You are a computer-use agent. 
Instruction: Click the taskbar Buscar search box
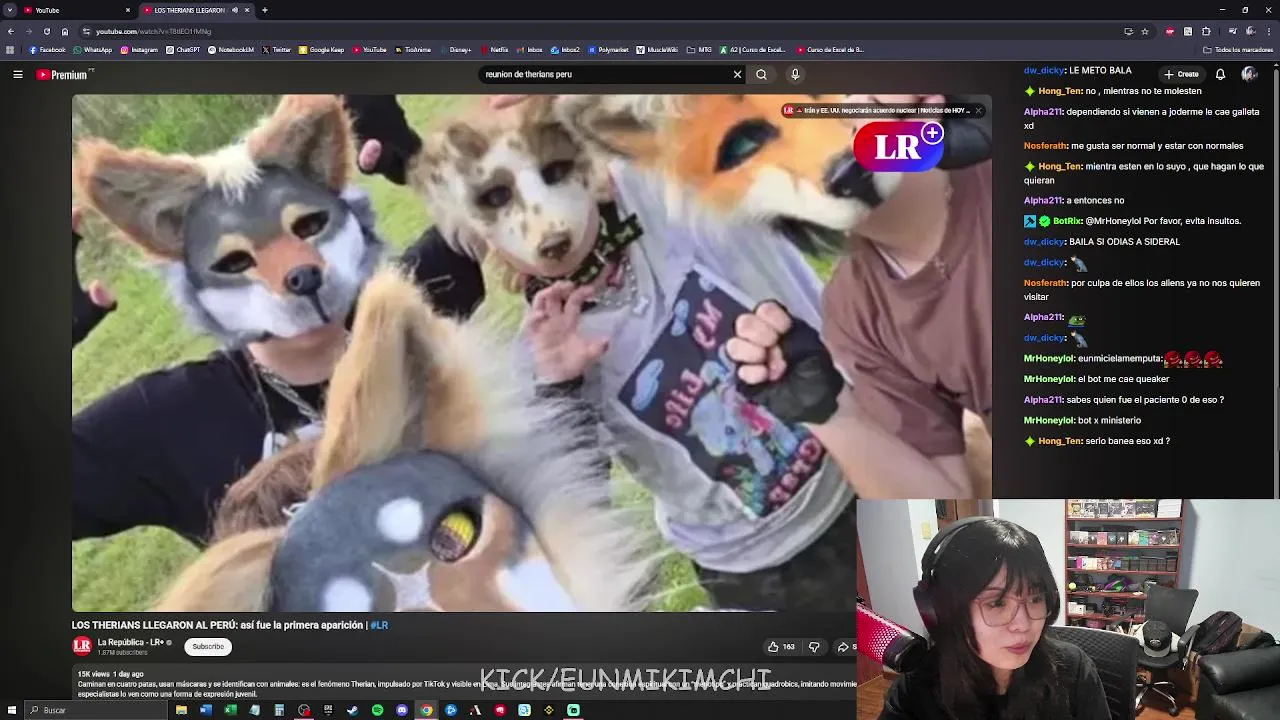[x=96, y=710]
